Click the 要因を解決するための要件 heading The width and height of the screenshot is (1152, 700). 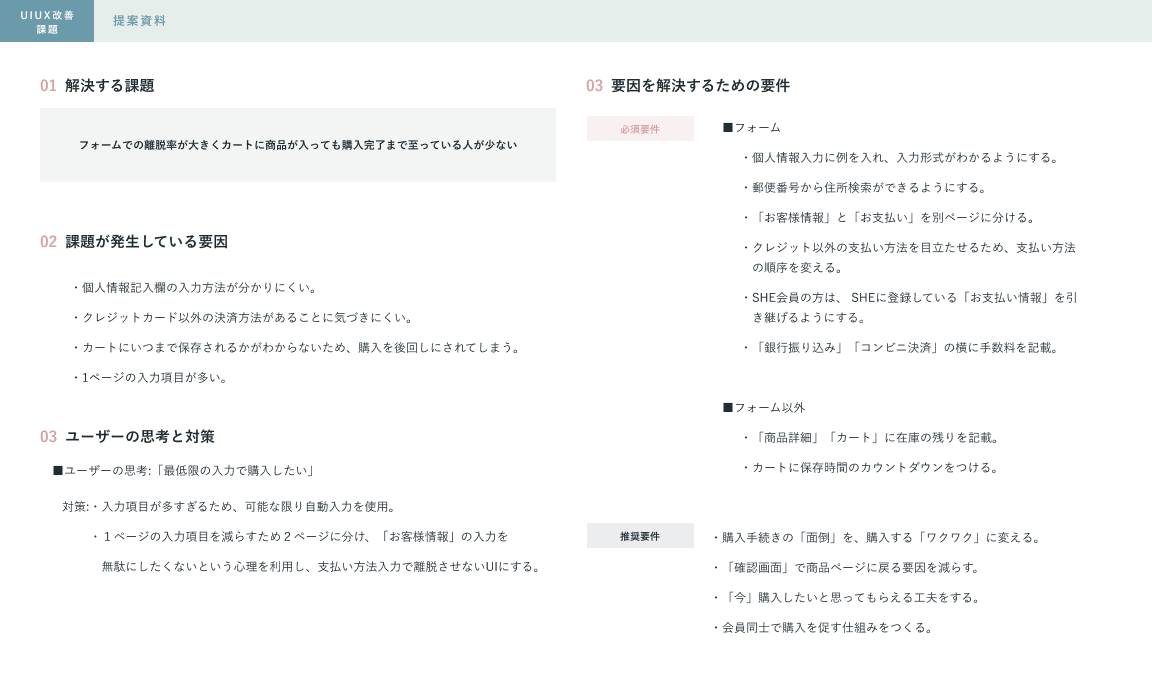[700, 86]
